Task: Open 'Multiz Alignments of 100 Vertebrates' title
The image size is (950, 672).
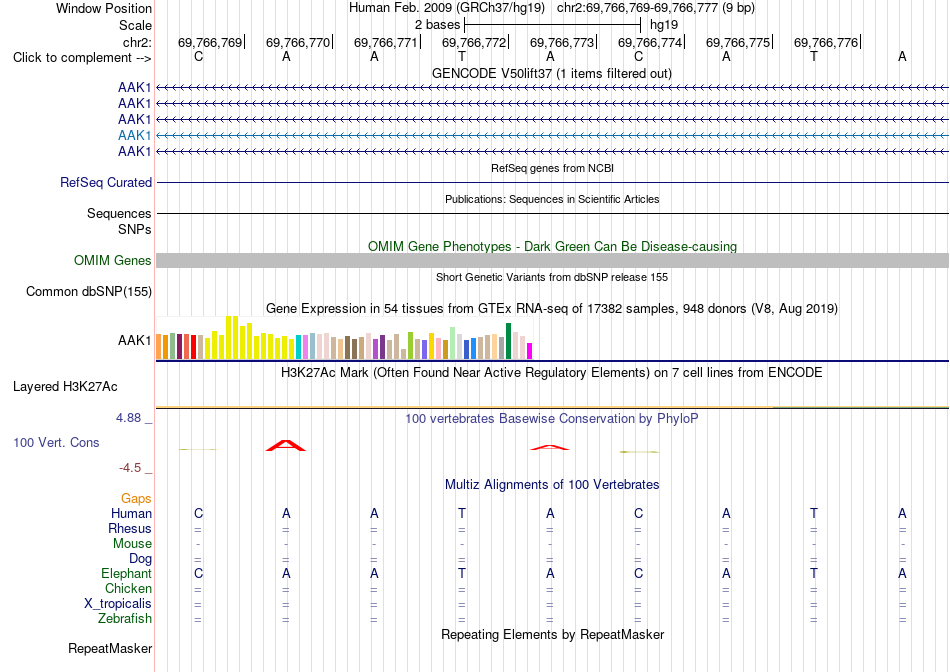Action: click(552, 485)
